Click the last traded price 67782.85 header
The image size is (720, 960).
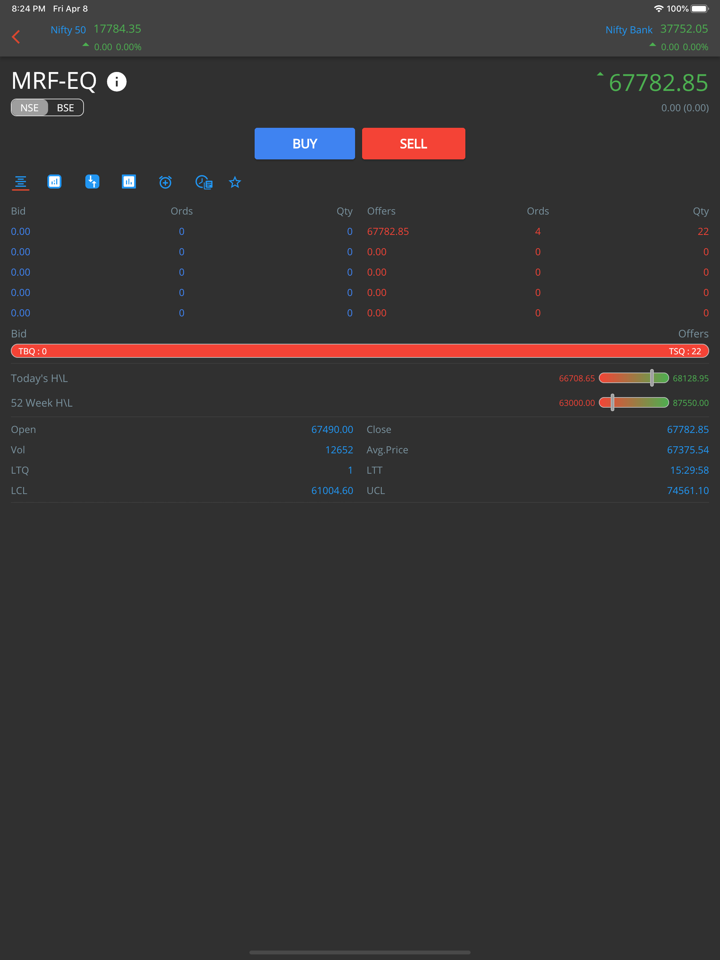(x=658, y=83)
